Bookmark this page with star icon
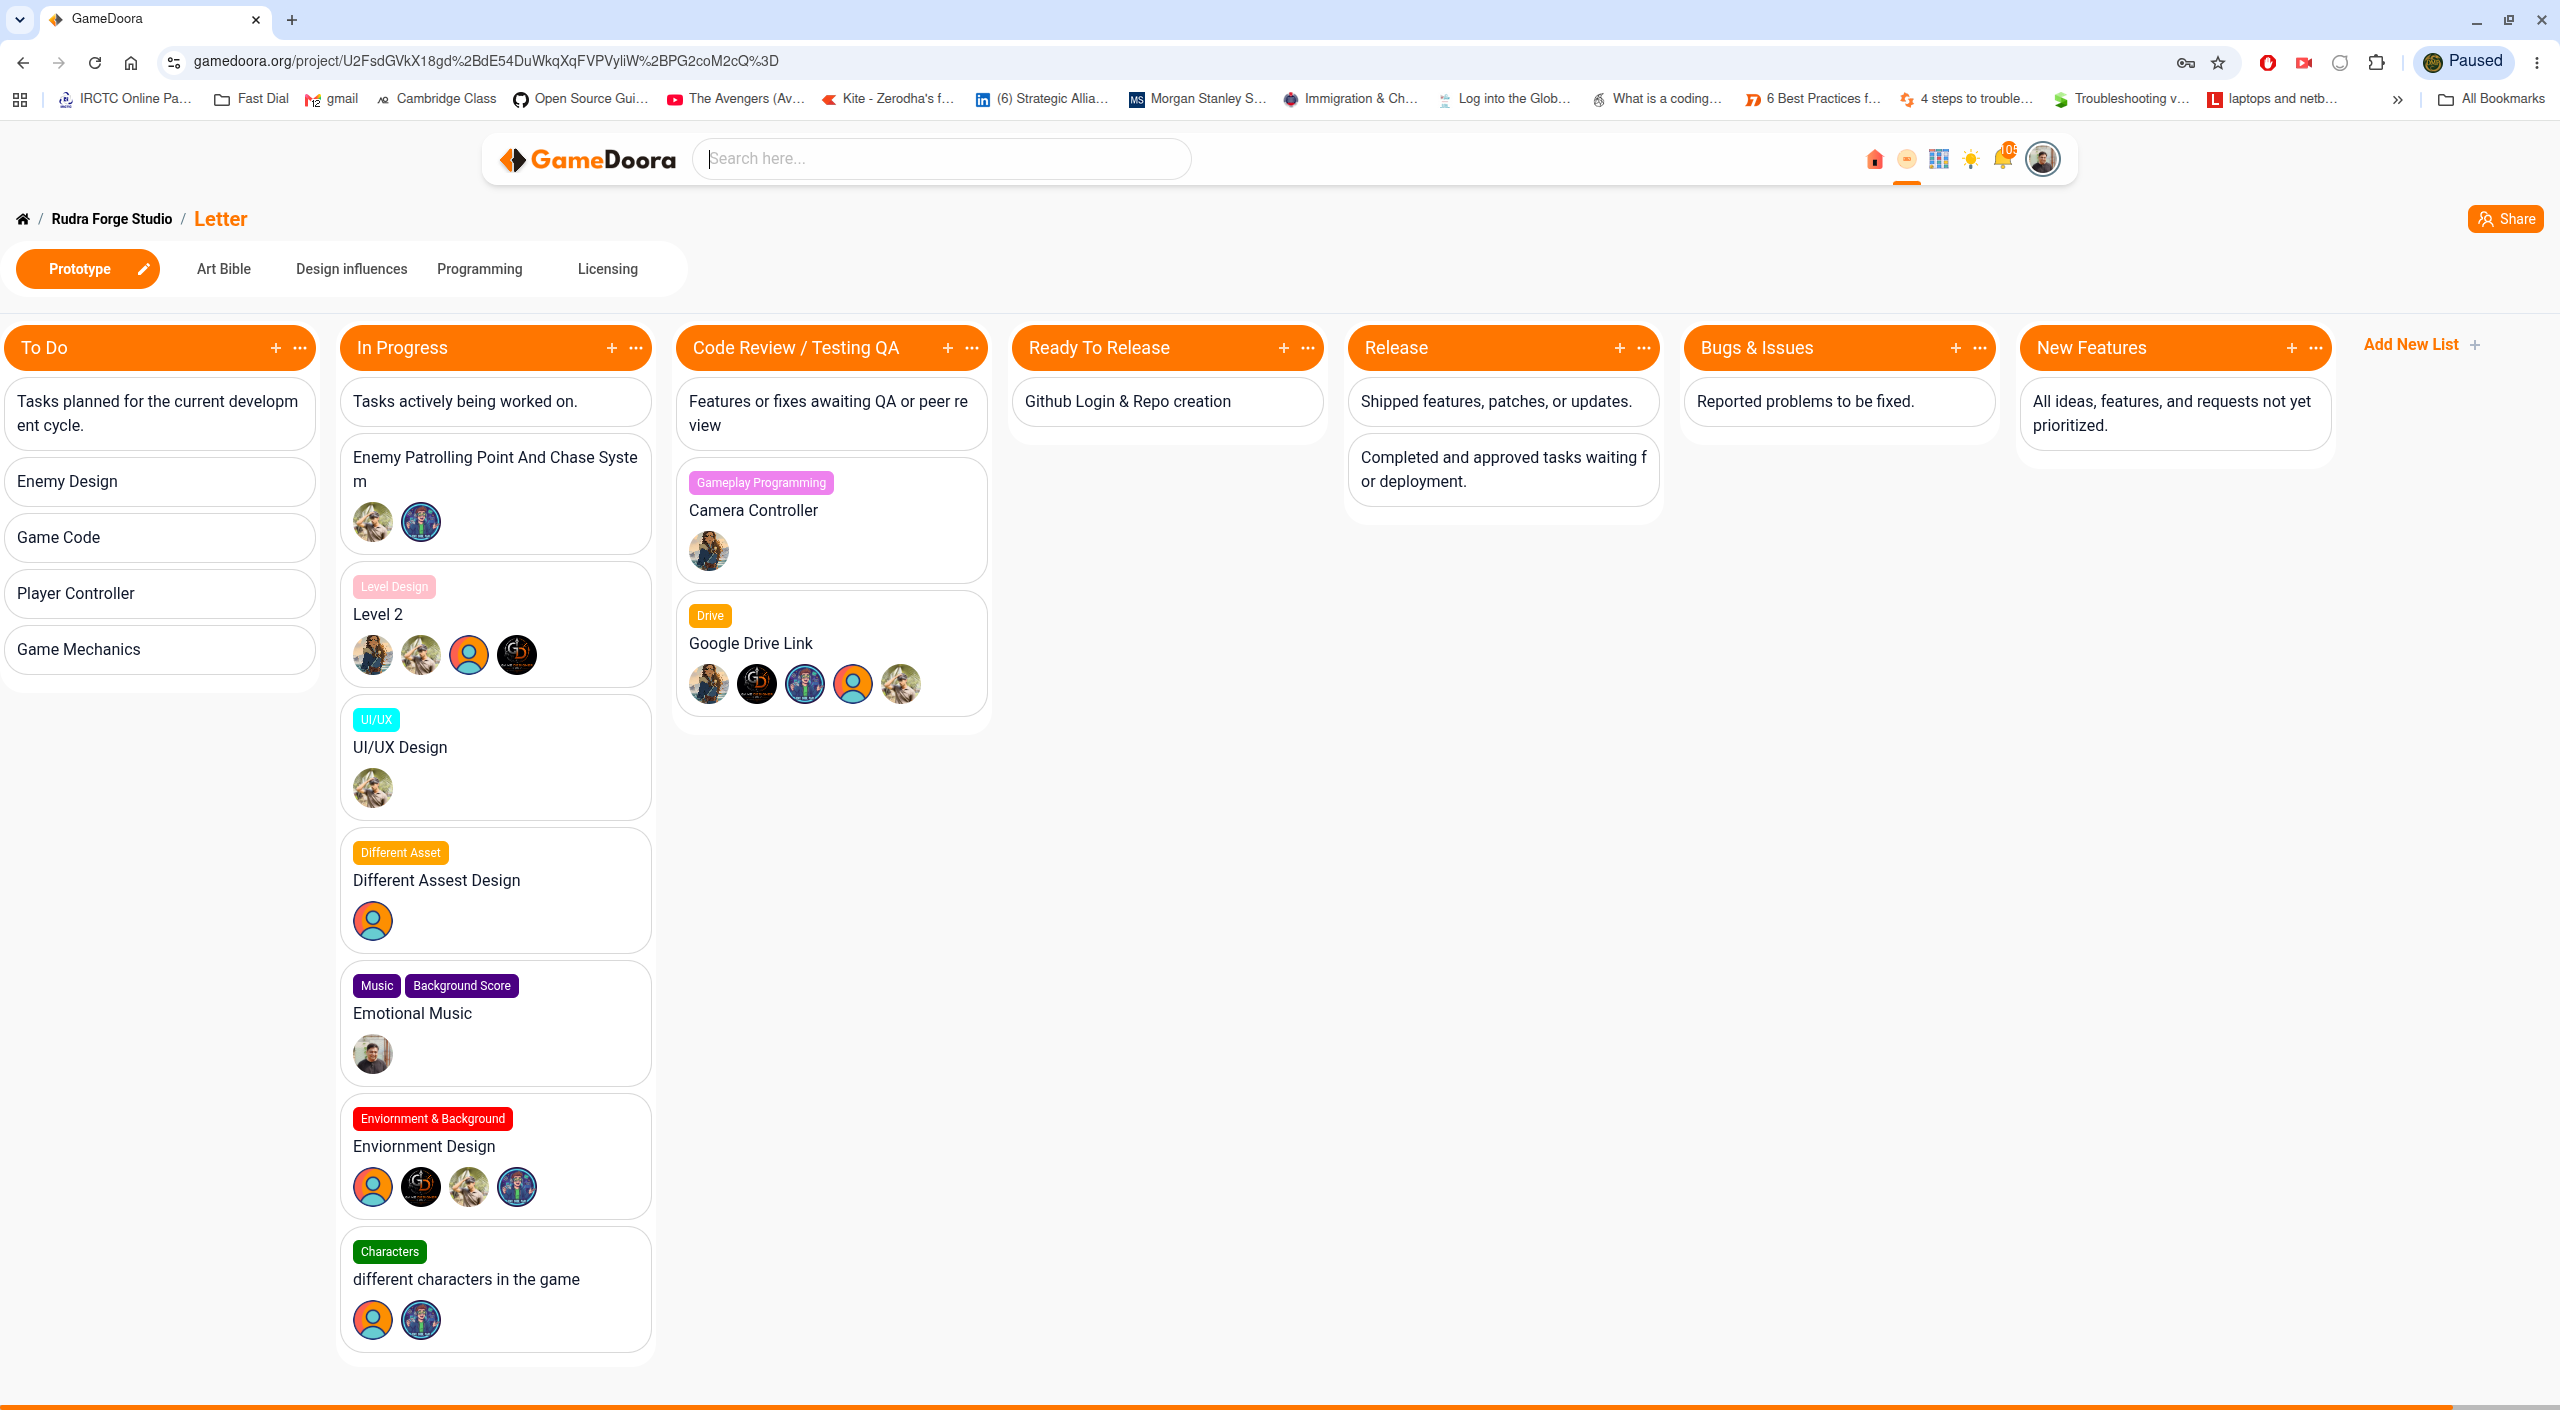 click(x=2218, y=62)
